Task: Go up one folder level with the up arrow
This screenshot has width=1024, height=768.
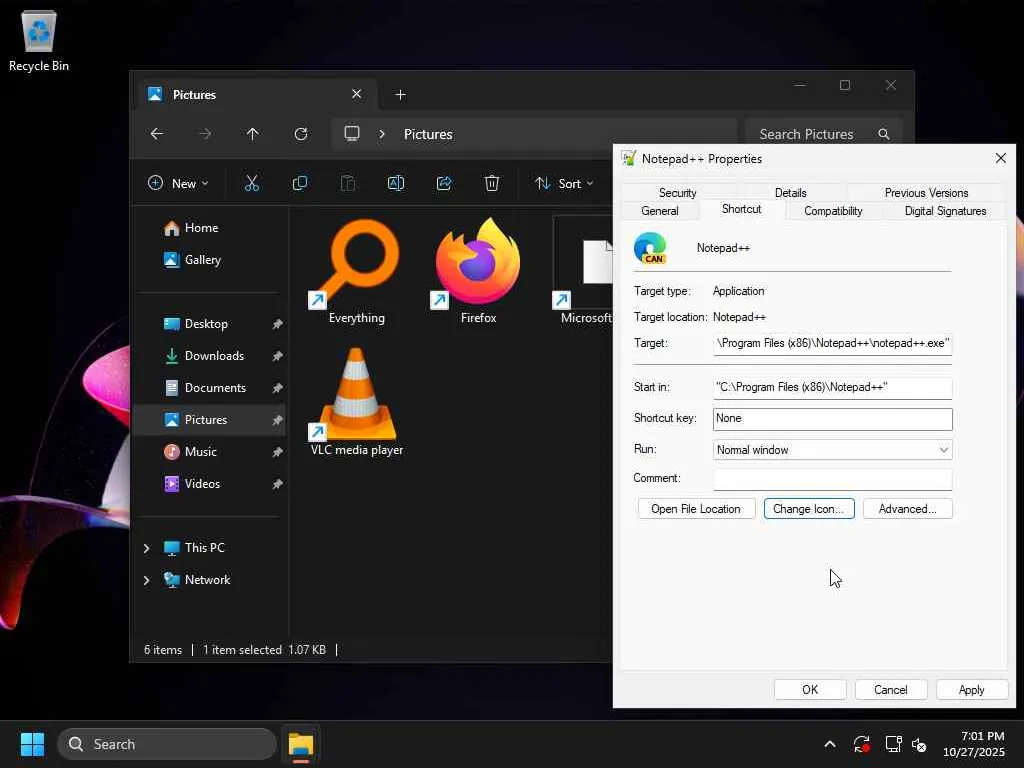Action: click(x=253, y=134)
